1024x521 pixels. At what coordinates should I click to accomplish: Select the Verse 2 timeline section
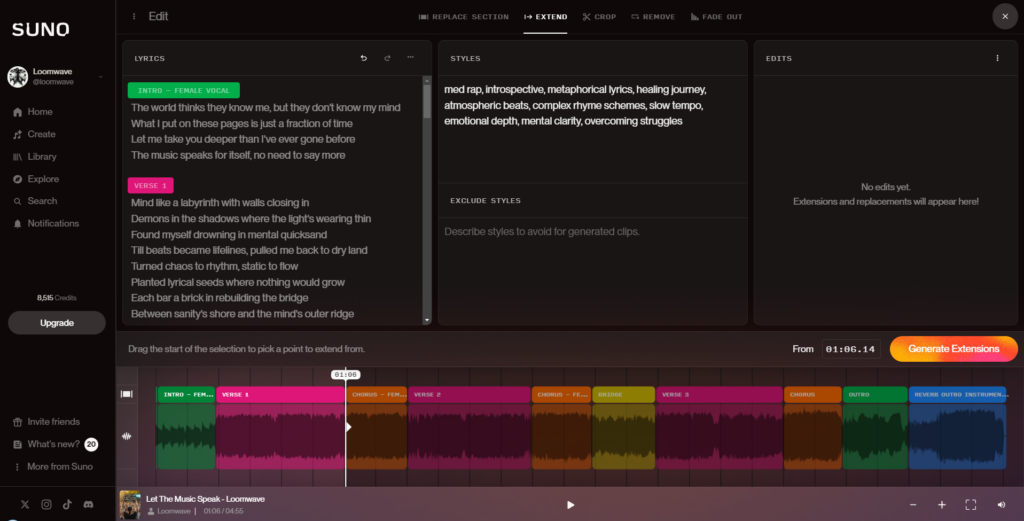point(469,394)
